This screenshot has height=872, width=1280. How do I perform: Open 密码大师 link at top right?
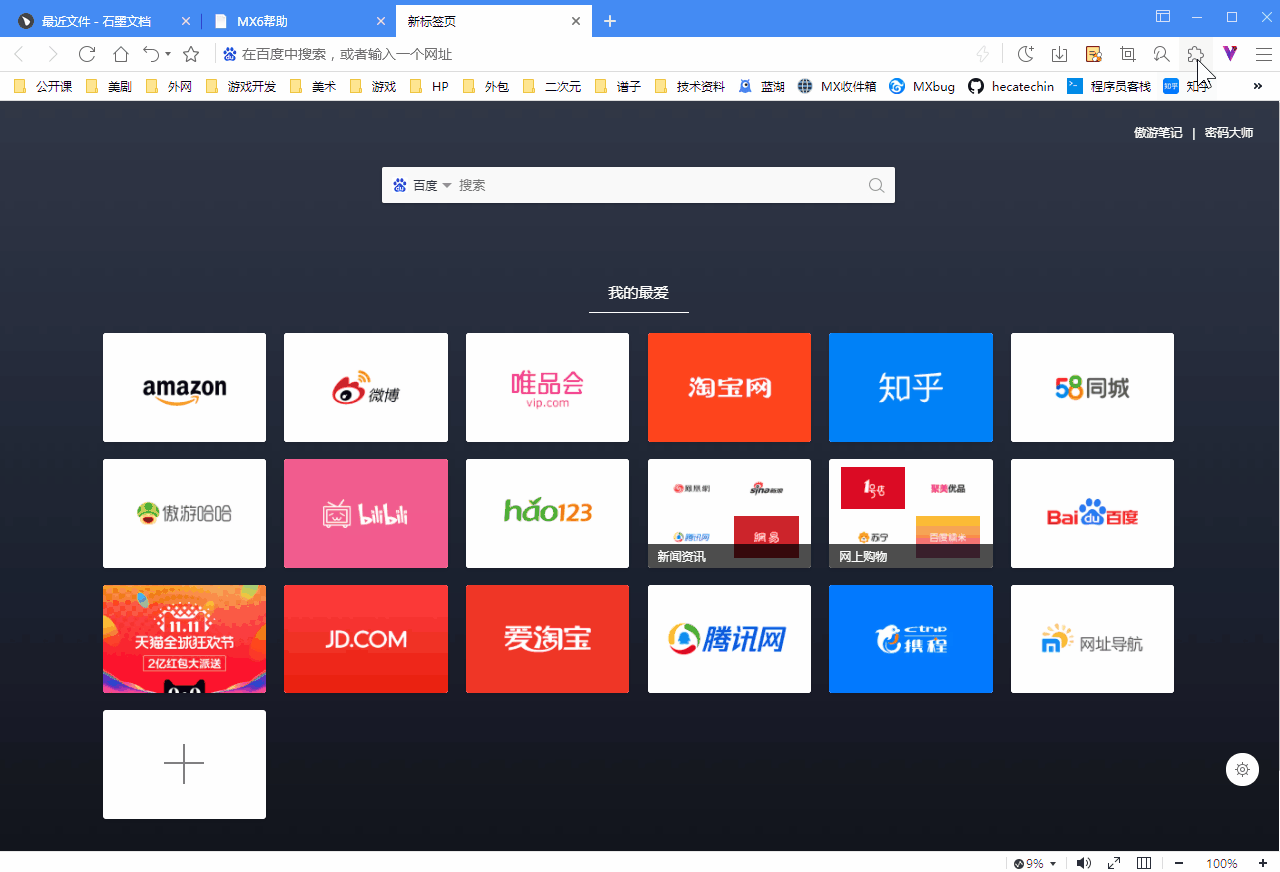point(1229,131)
